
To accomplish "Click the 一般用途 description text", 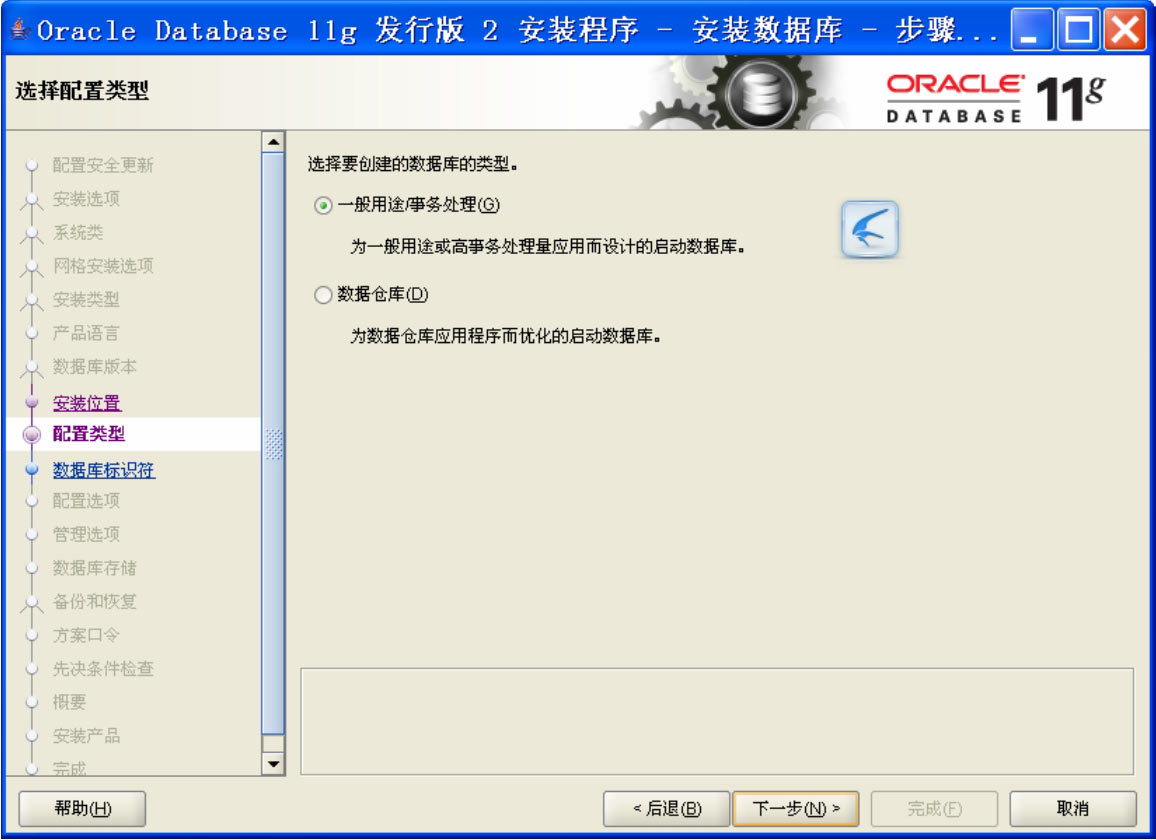I will [x=547, y=247].
